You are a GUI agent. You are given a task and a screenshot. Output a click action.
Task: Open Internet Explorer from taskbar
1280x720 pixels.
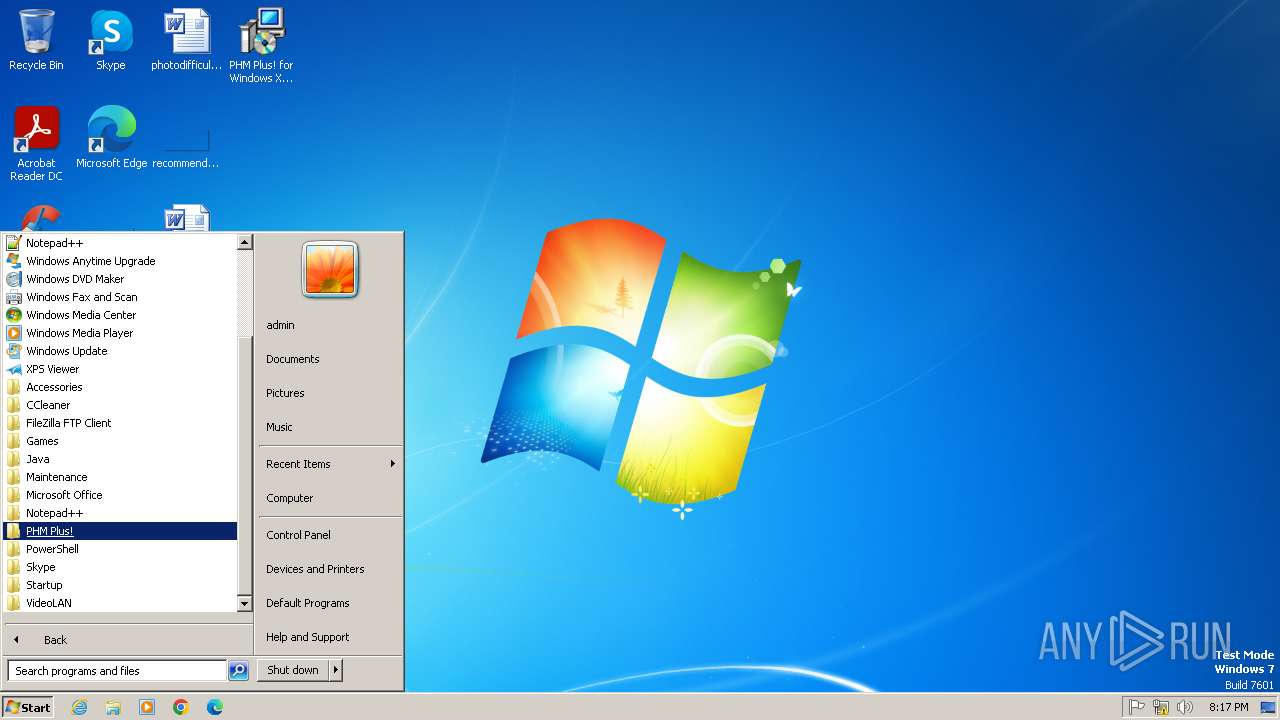[80, 707]
